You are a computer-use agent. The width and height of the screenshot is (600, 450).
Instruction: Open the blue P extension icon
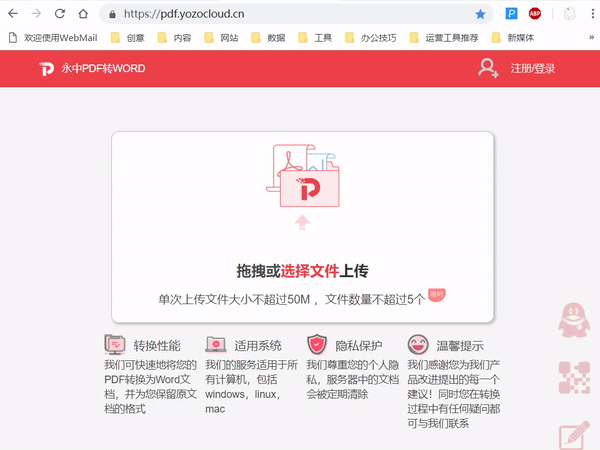click(x=511, y=14)
